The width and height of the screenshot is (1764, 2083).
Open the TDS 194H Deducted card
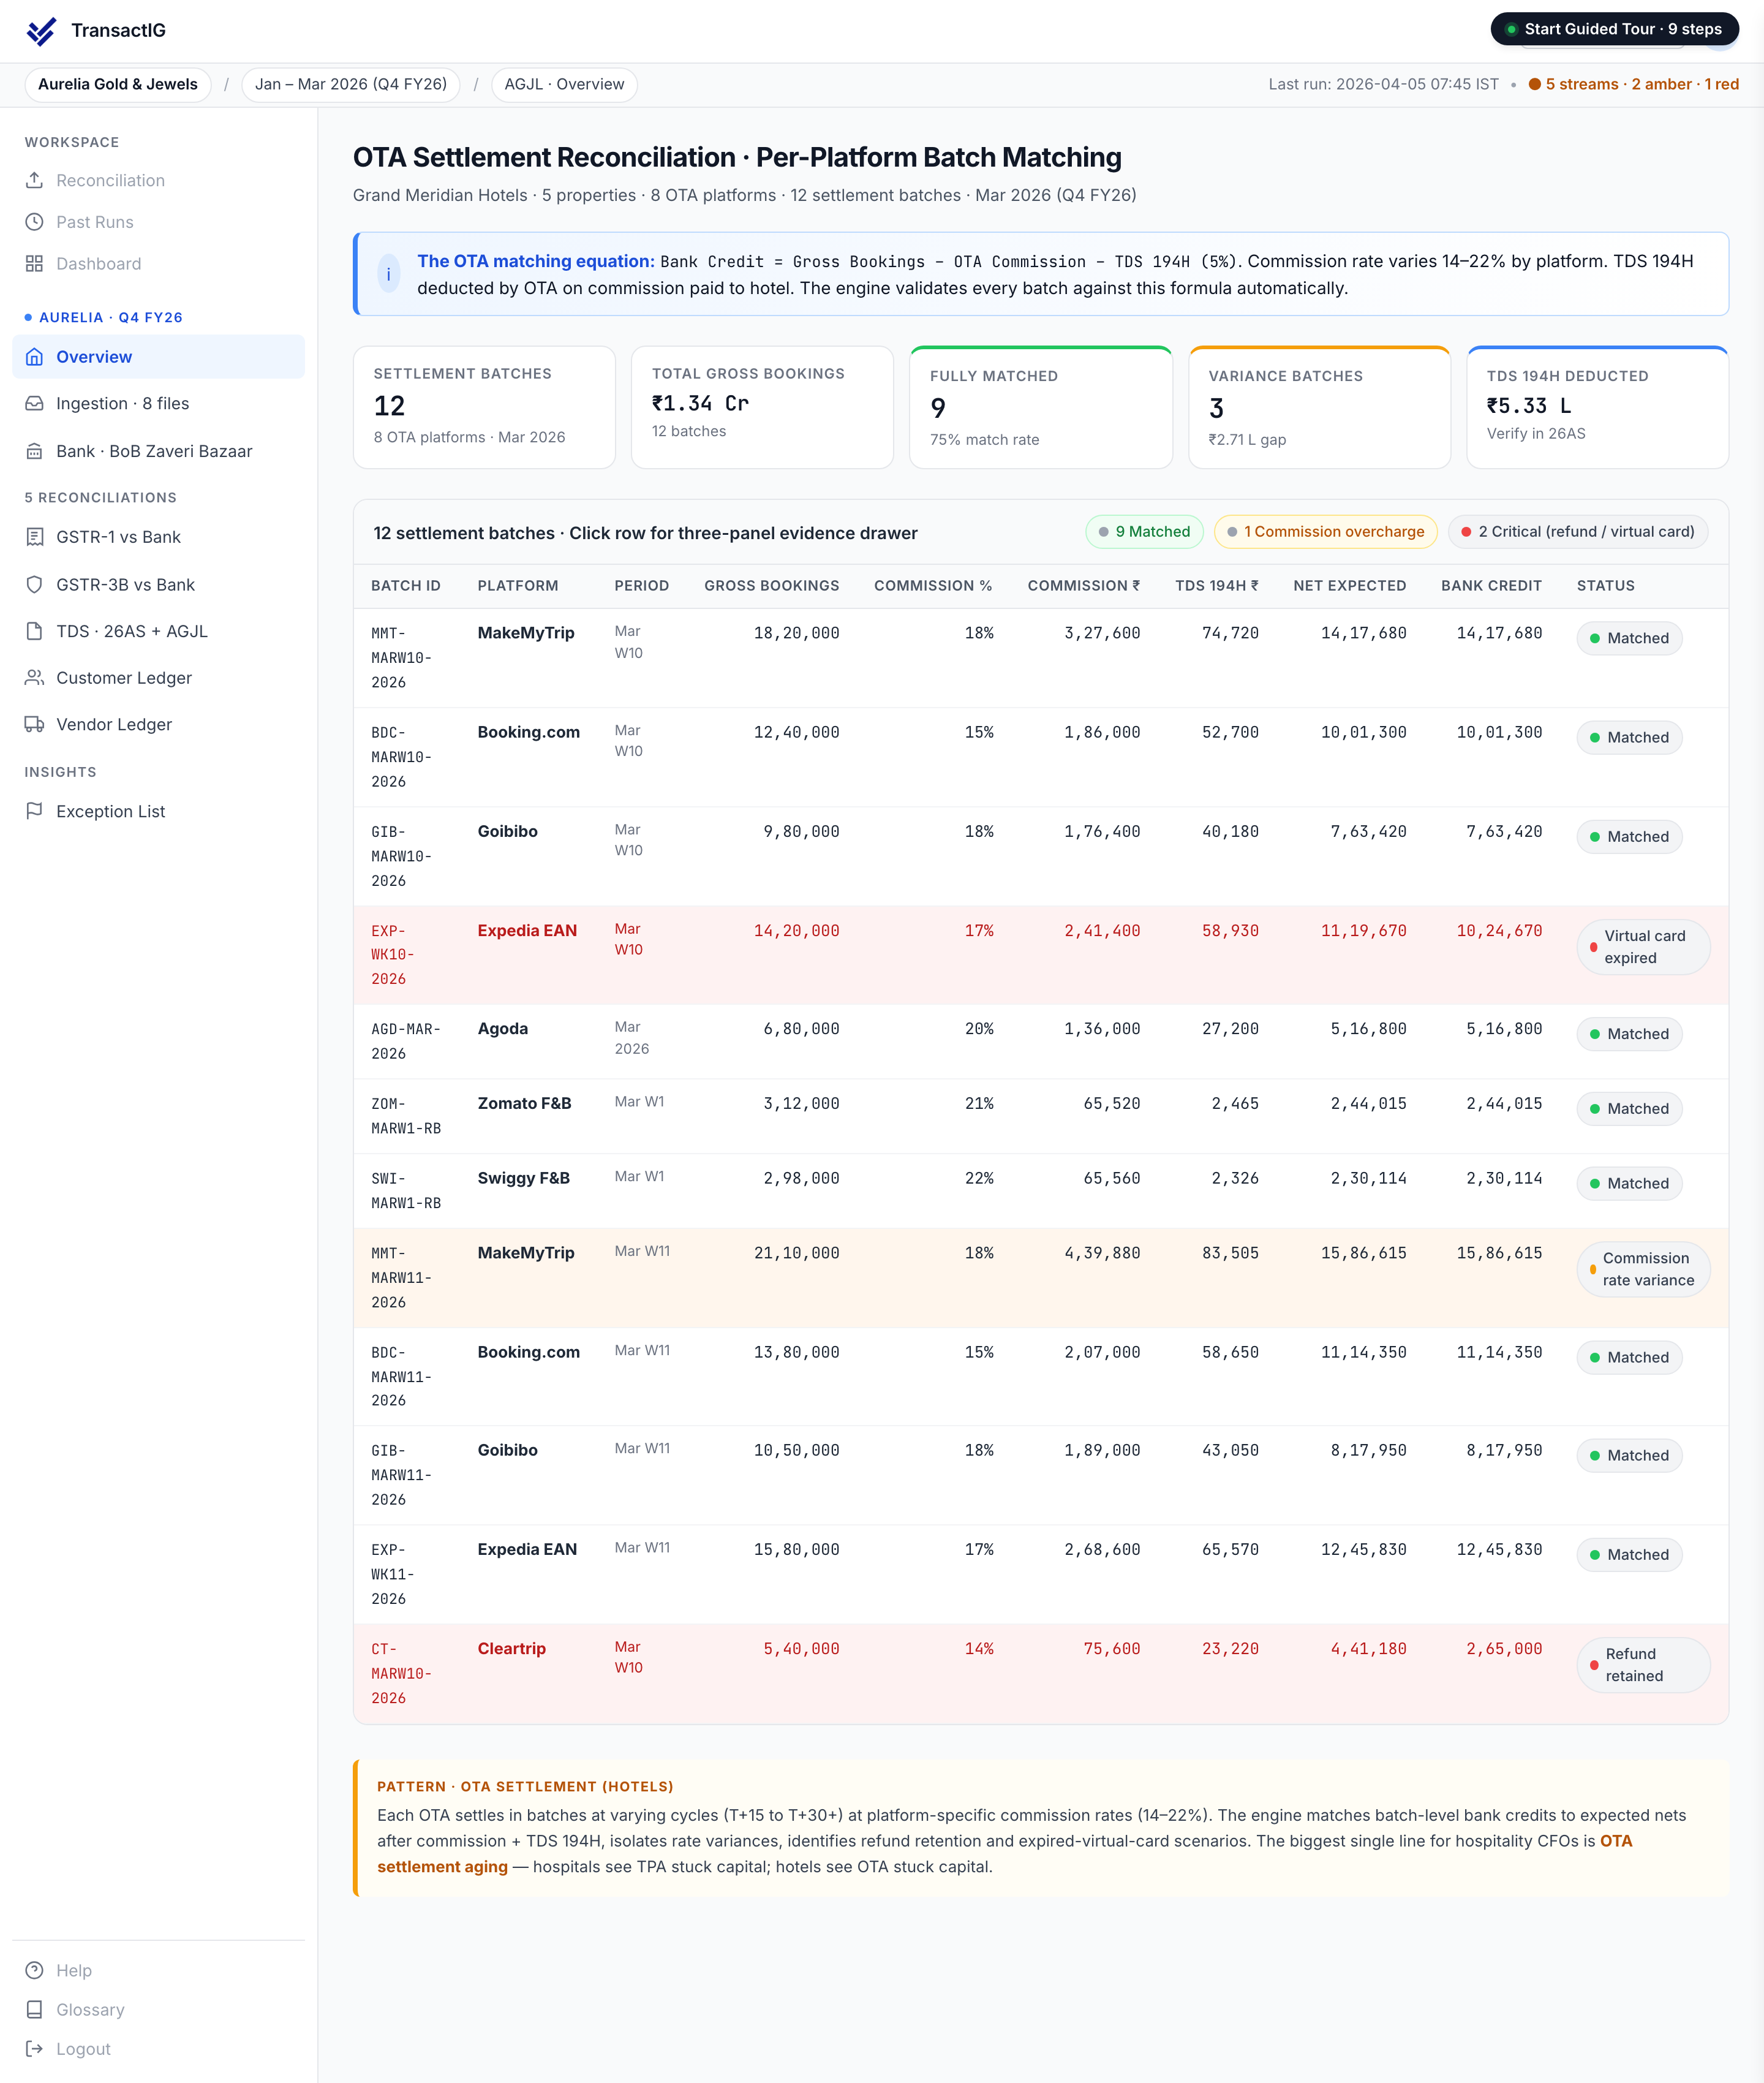click(x=1597, y=407)
